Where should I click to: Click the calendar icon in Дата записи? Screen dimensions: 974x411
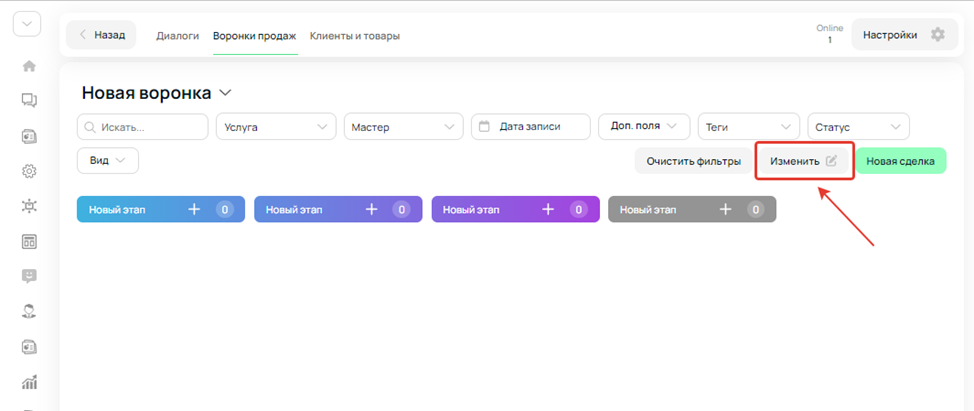coord(485,126)
